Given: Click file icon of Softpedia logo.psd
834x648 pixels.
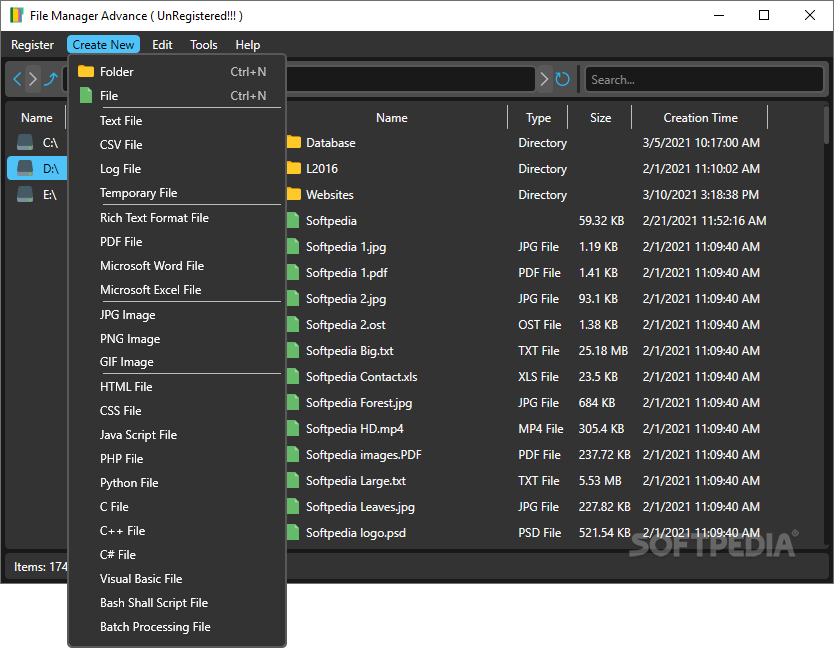Looking at the screenshot, I should [x=293, y=533].
